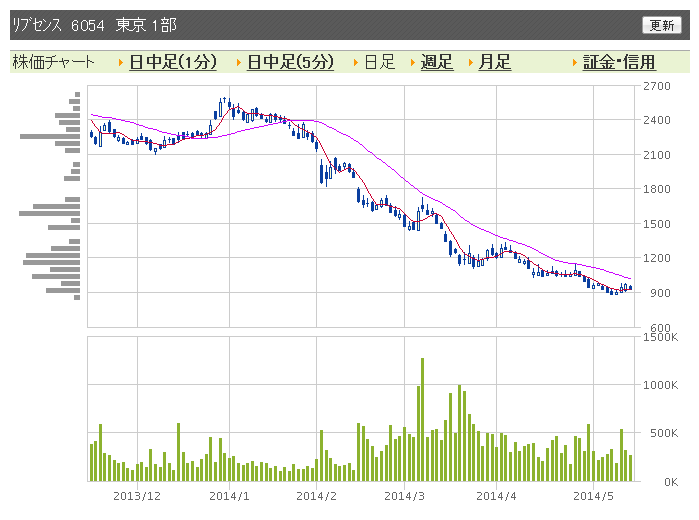The height and width of the screenshot is (520, 699).
Task: Click the 0K volume axis label
Action: click(671, 482)
